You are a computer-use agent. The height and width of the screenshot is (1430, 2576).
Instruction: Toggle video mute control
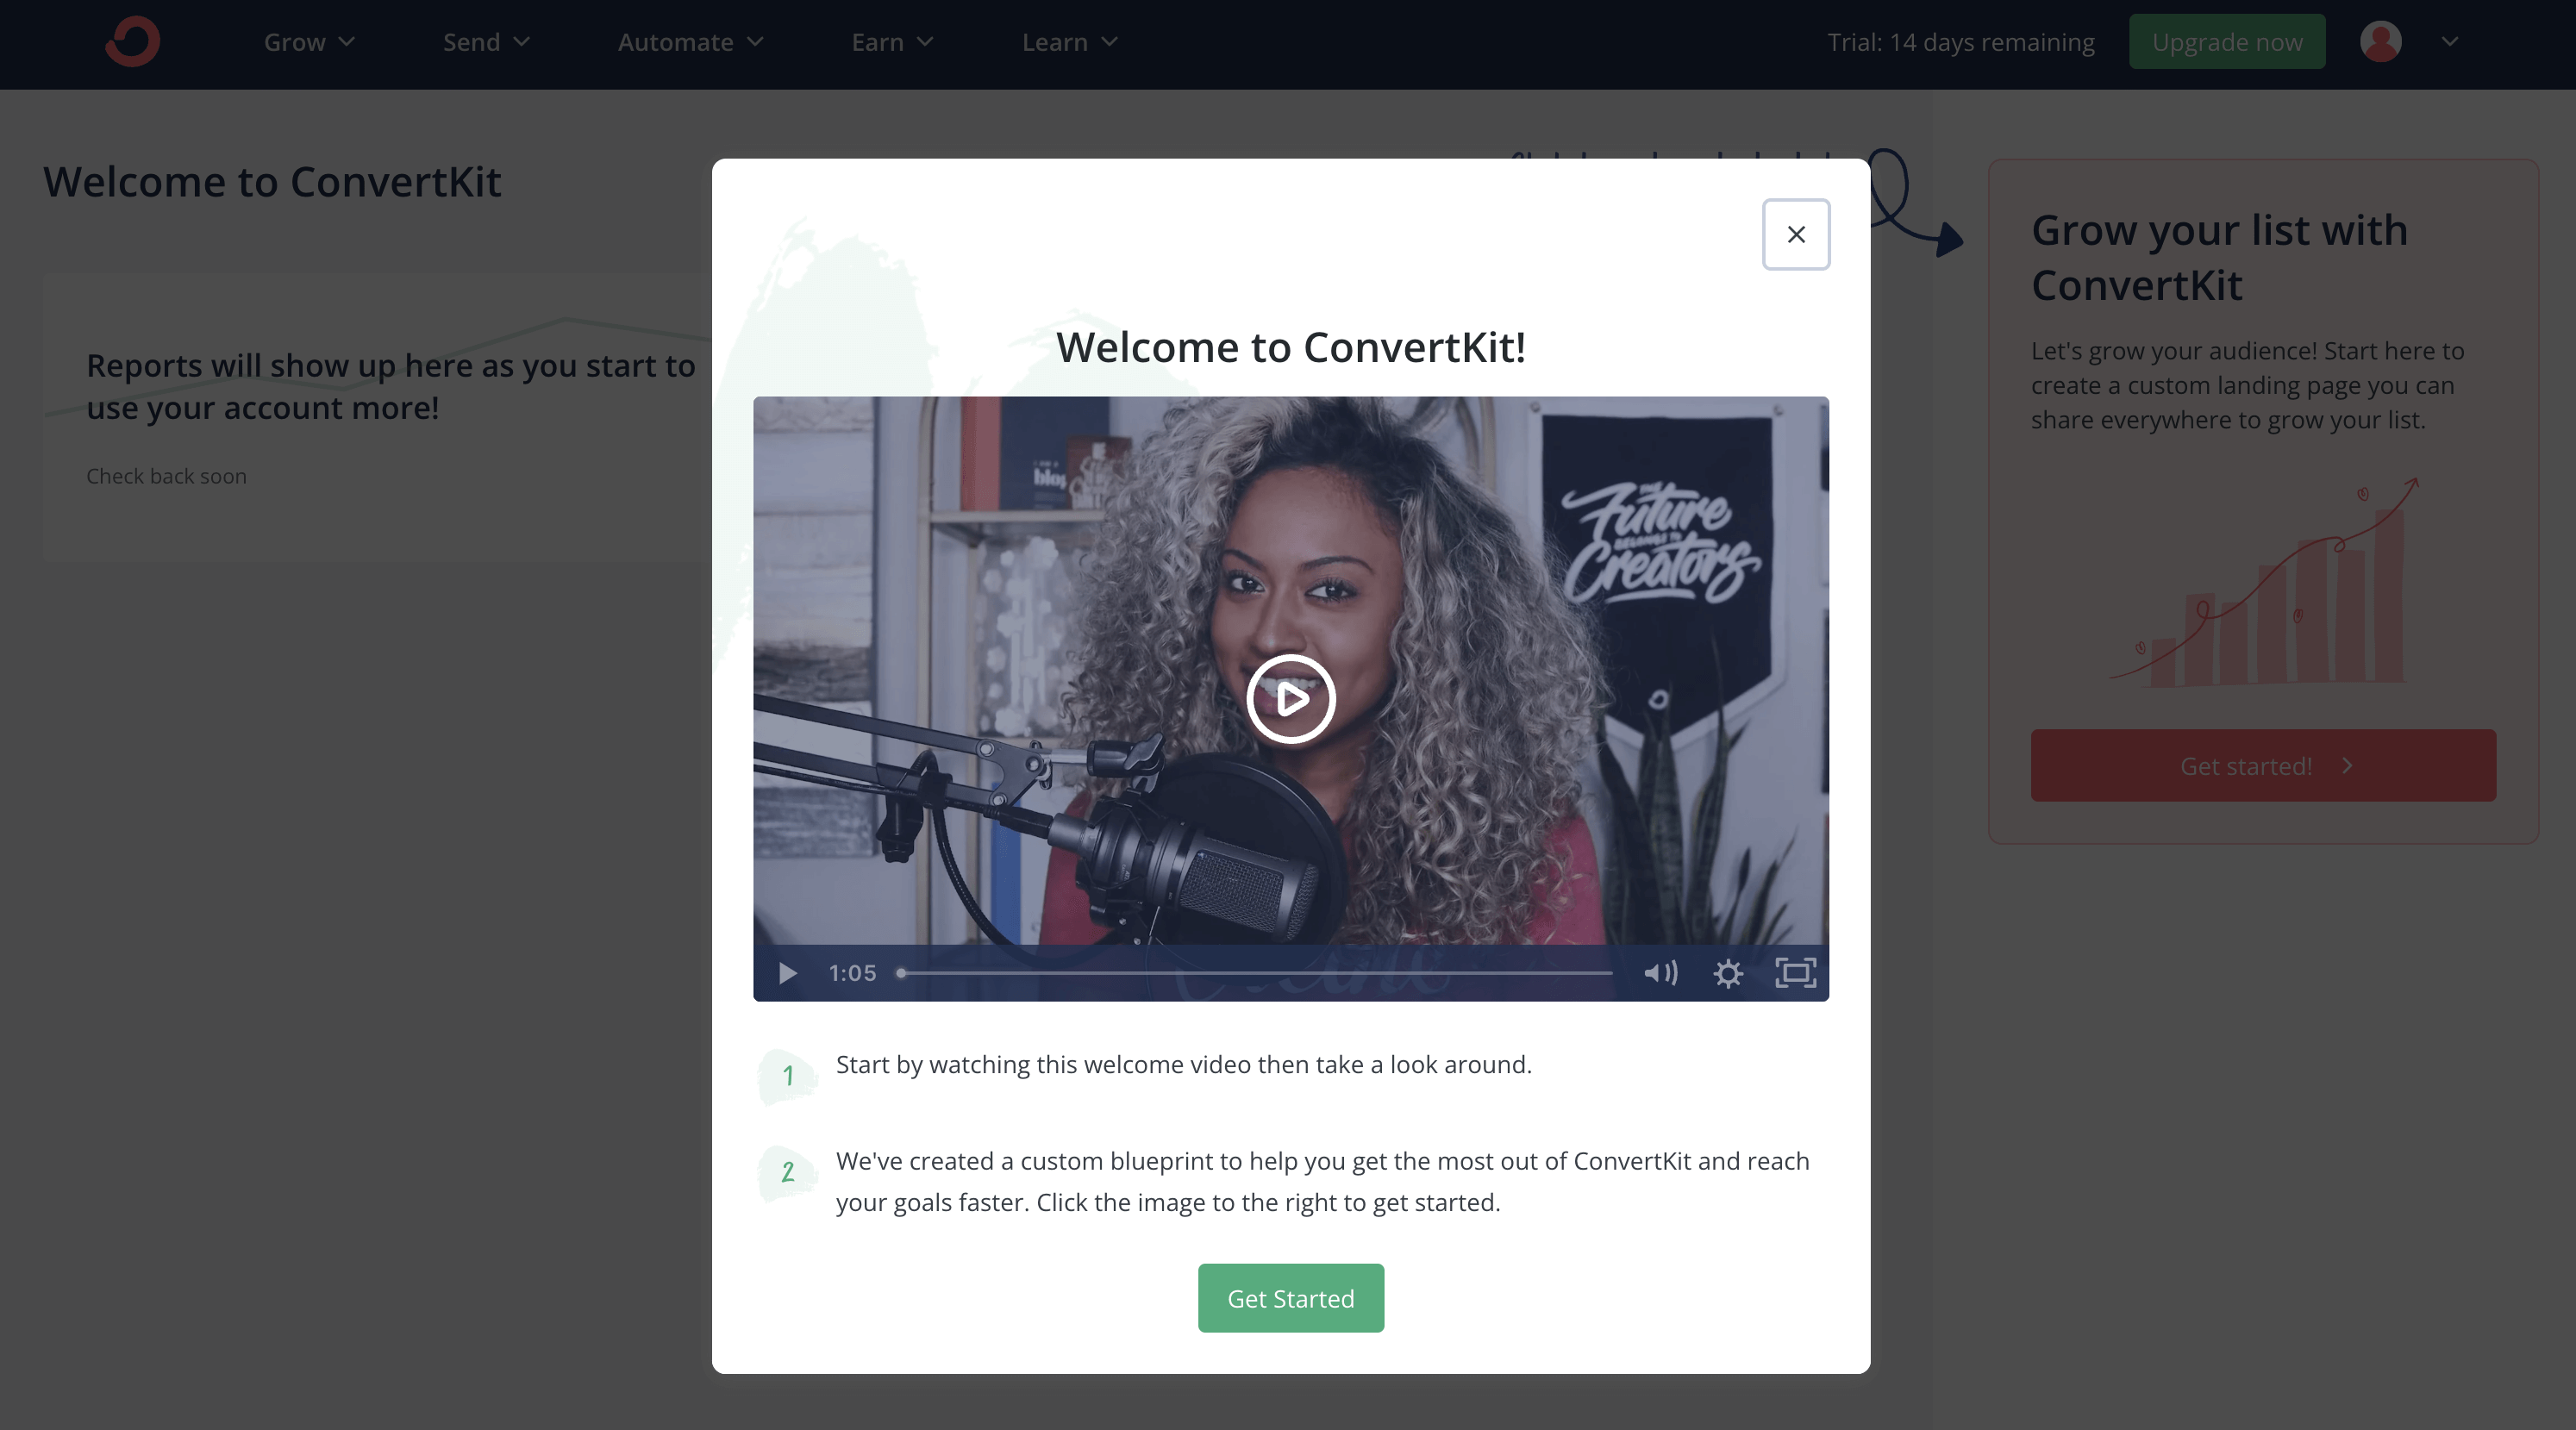coord(1659,972)
